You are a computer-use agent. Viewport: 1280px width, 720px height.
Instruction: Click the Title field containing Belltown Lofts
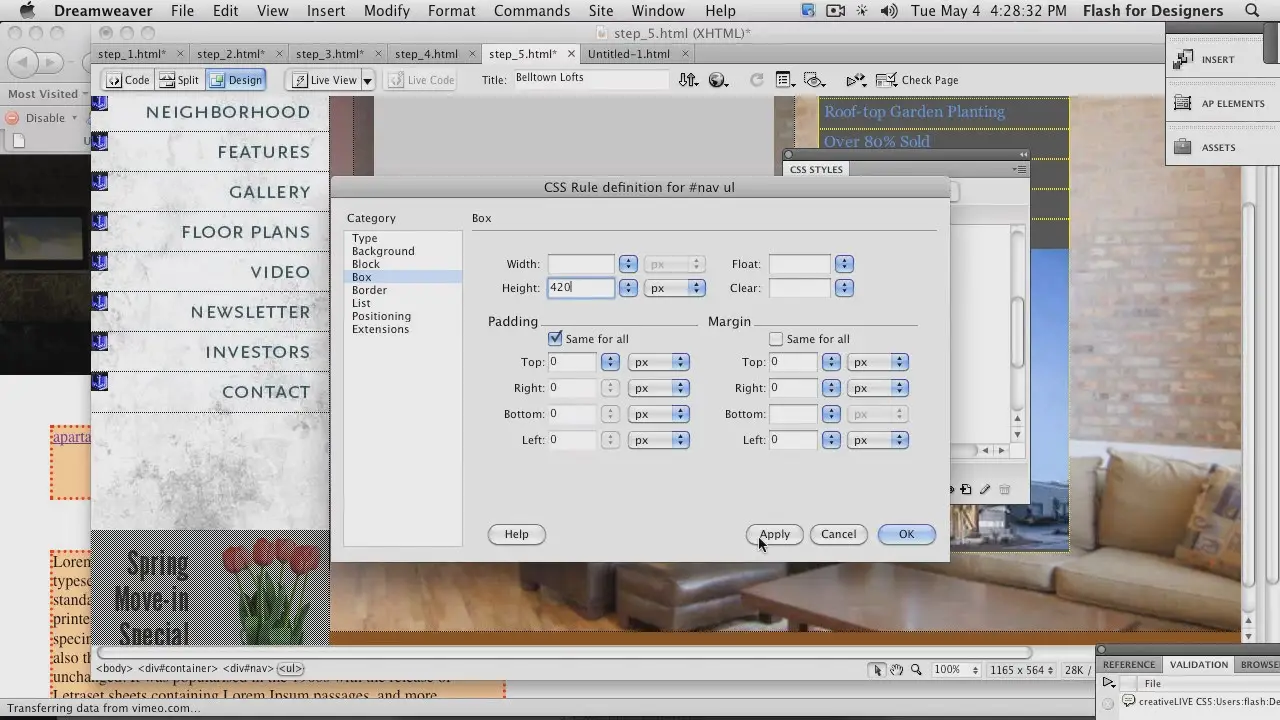(590, 79)
